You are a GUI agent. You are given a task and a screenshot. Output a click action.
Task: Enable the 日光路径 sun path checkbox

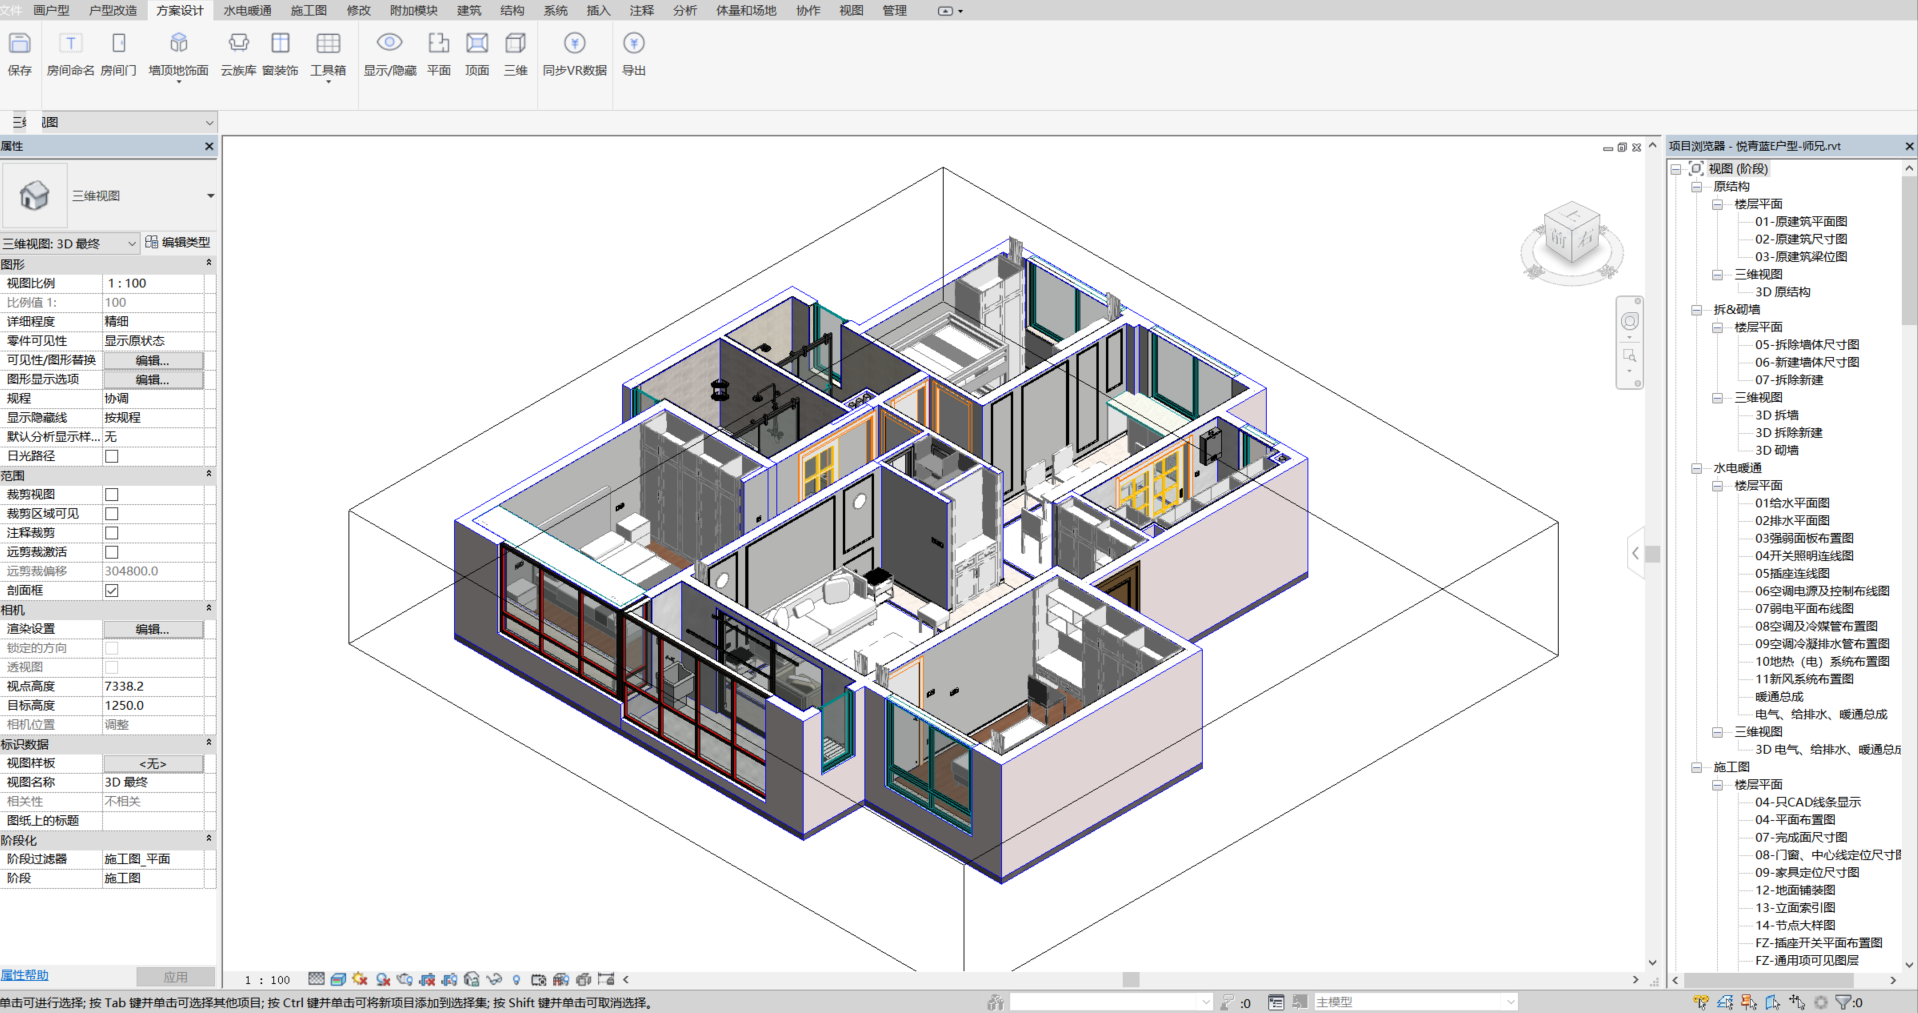(x=112, y=456)
